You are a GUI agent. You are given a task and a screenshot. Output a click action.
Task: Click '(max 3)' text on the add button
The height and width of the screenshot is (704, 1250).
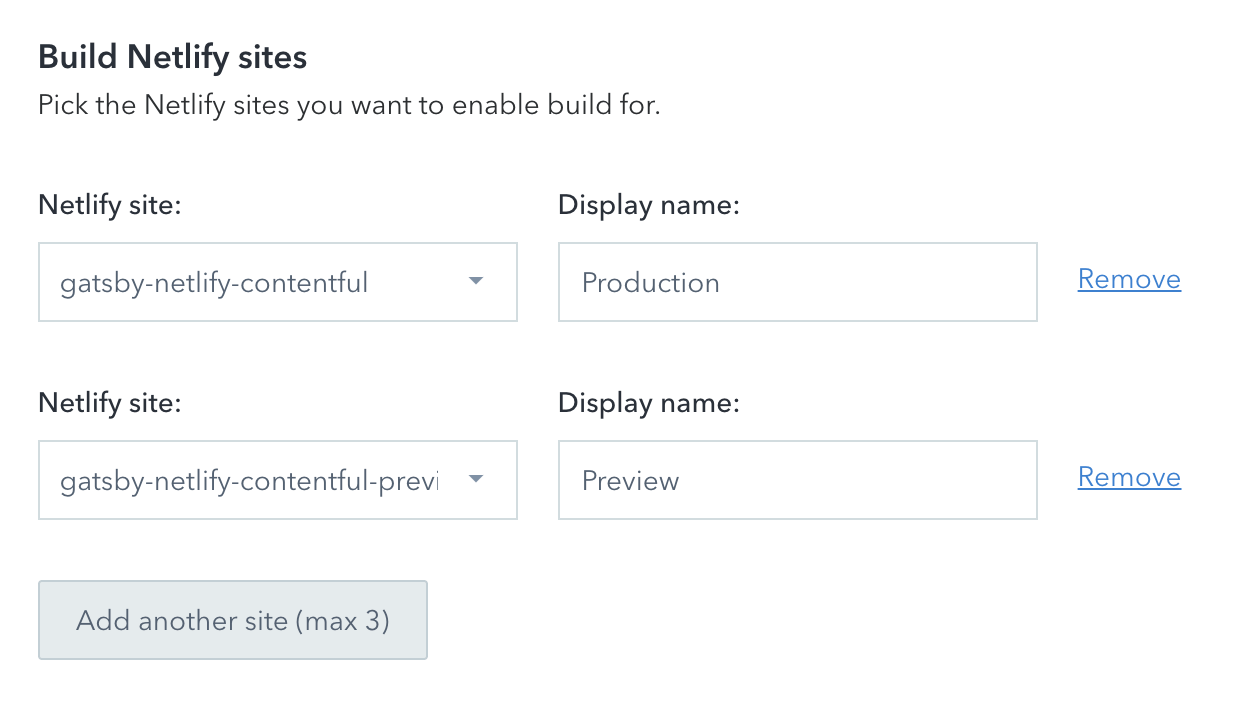click(x=342, y=621)
